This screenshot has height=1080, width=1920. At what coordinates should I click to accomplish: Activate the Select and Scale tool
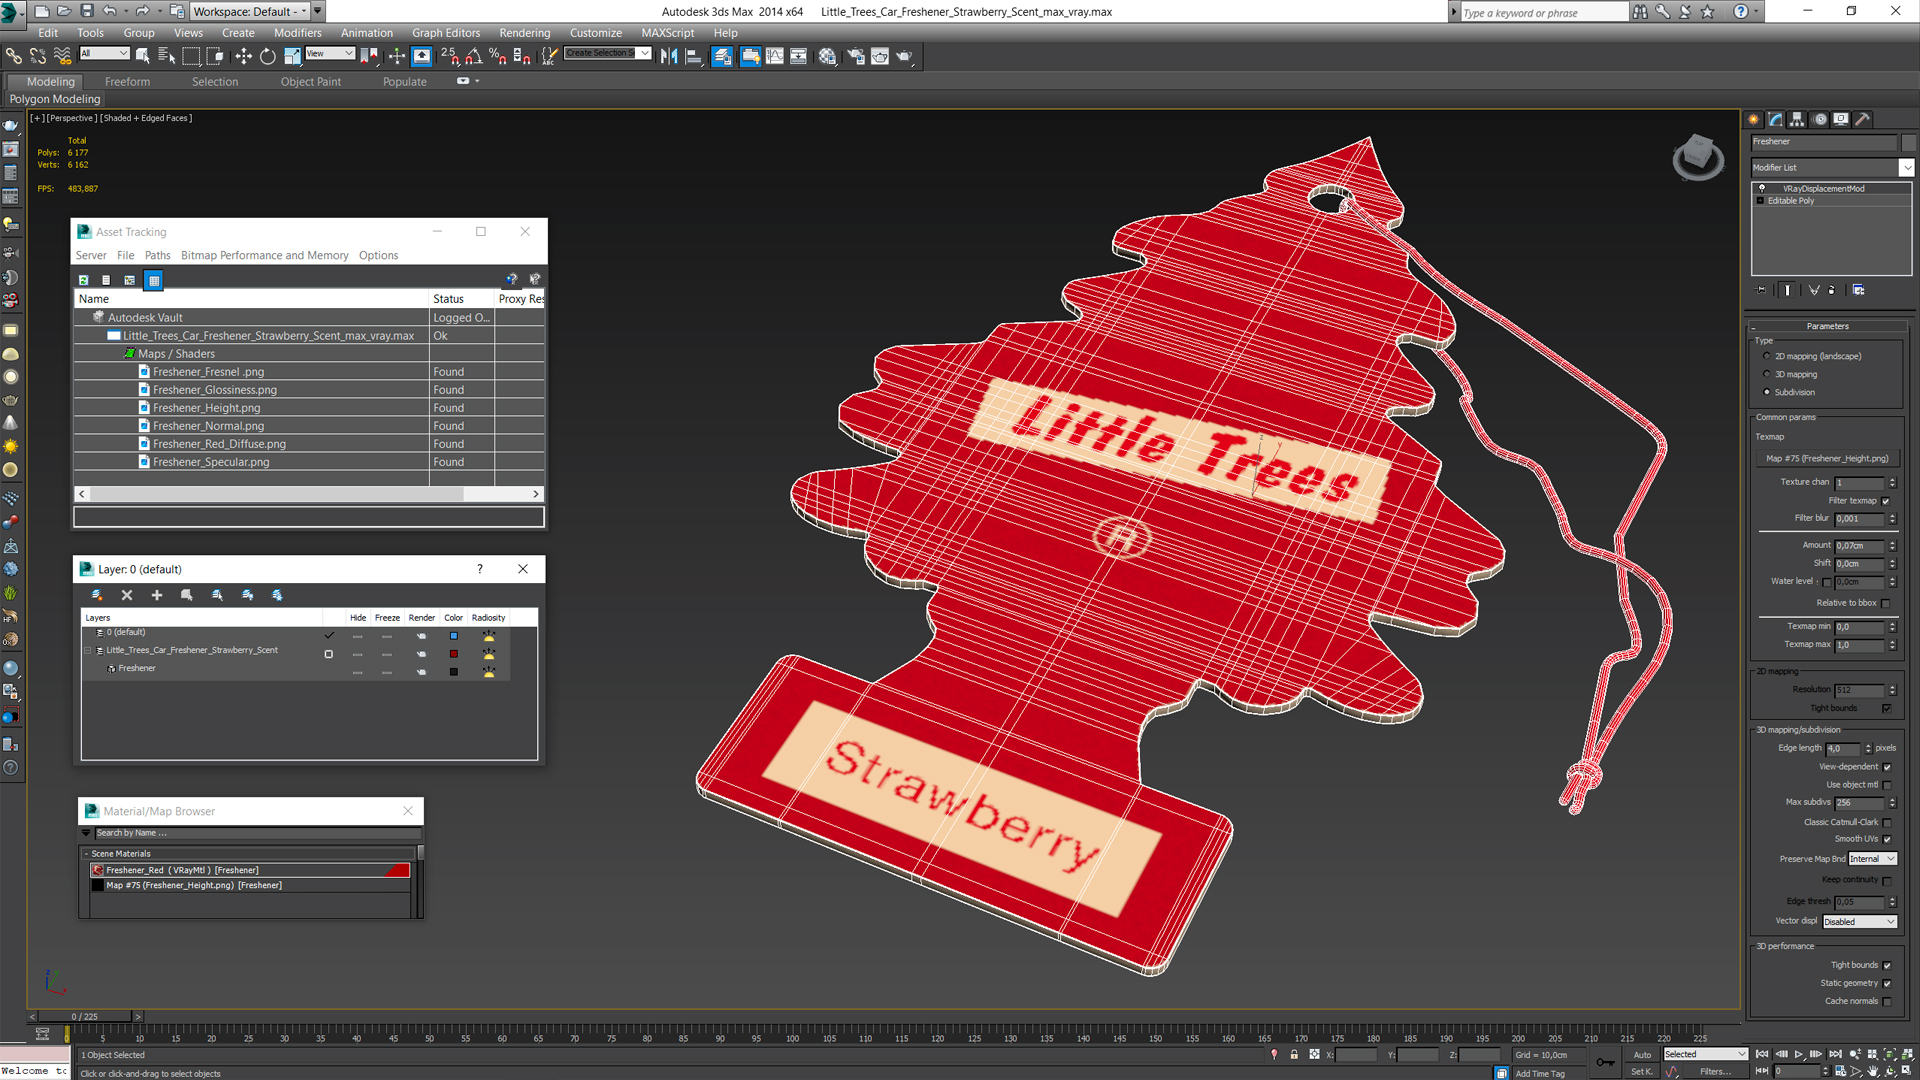click(x=292, y=56)
